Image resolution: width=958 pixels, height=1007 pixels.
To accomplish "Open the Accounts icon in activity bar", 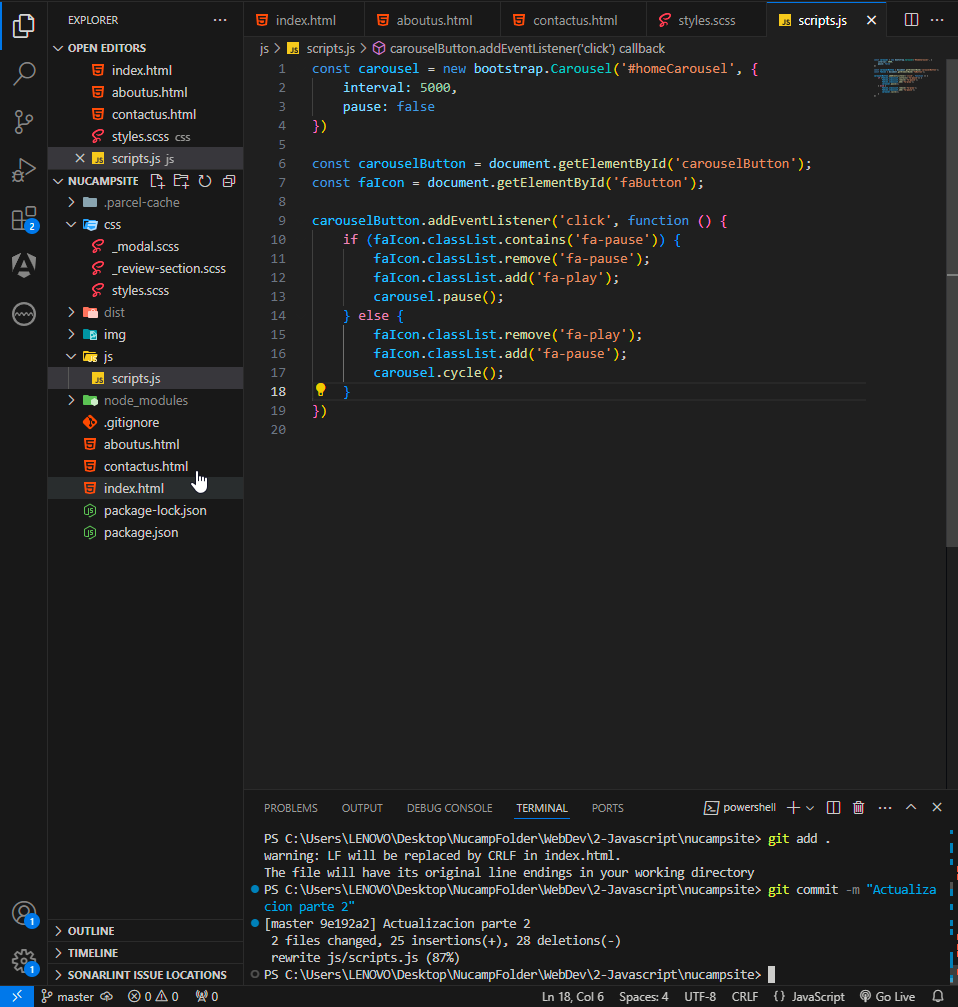I will point(24,913).
